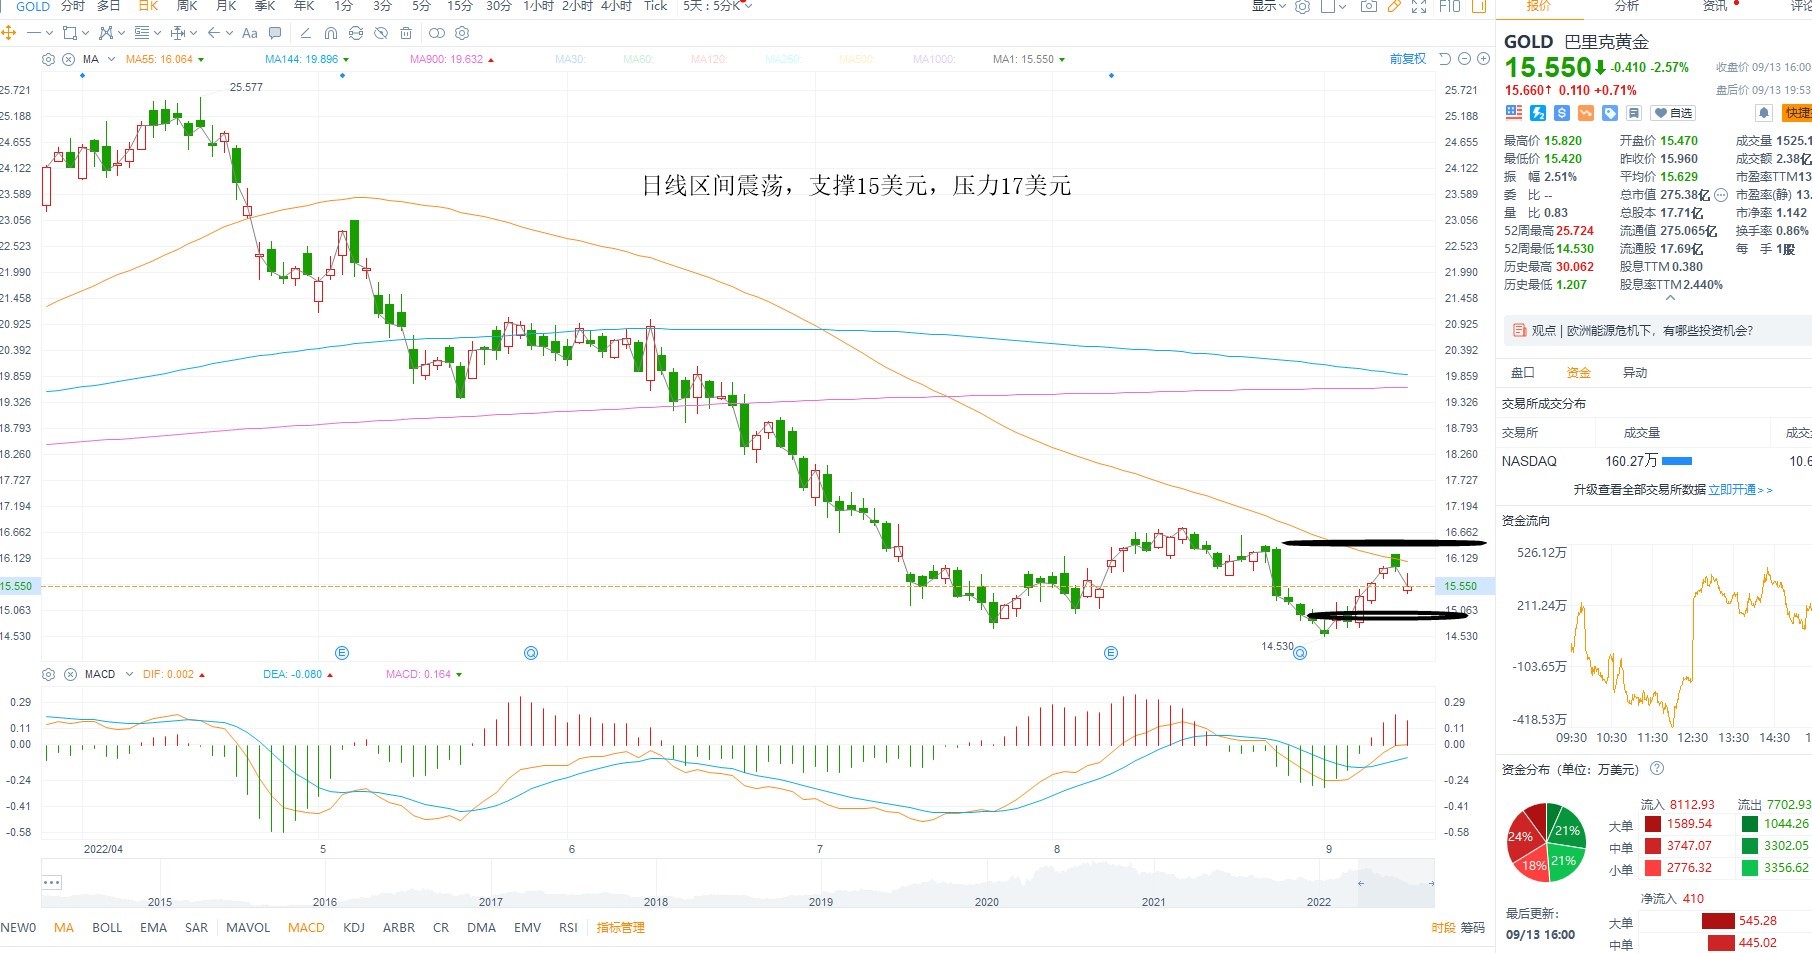Remove the MA indicator
This screenshot has height=953, width=1812.
(69, 59)
